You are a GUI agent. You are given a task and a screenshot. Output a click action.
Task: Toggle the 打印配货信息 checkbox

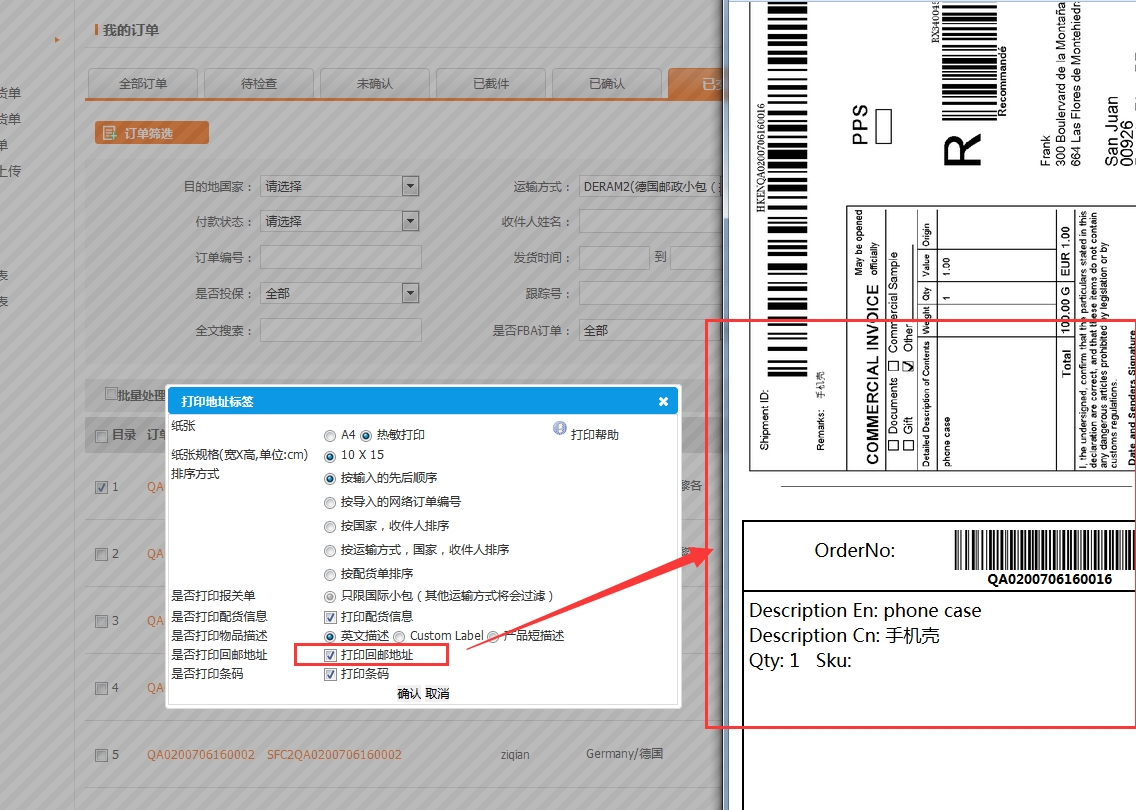(x=330, y=617)
